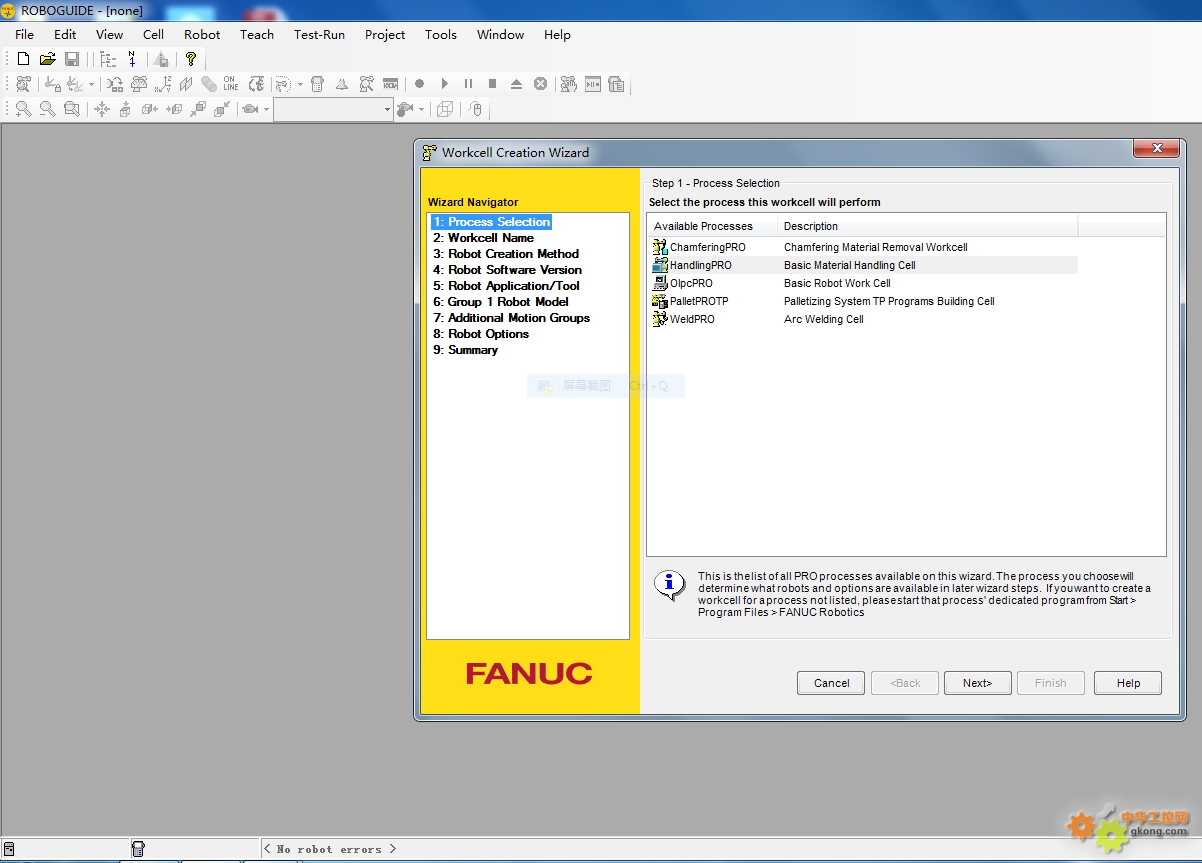Viewport: 1202px width, 863px height.
Task: Open the Test-Run menu
Action: (319, 34)
